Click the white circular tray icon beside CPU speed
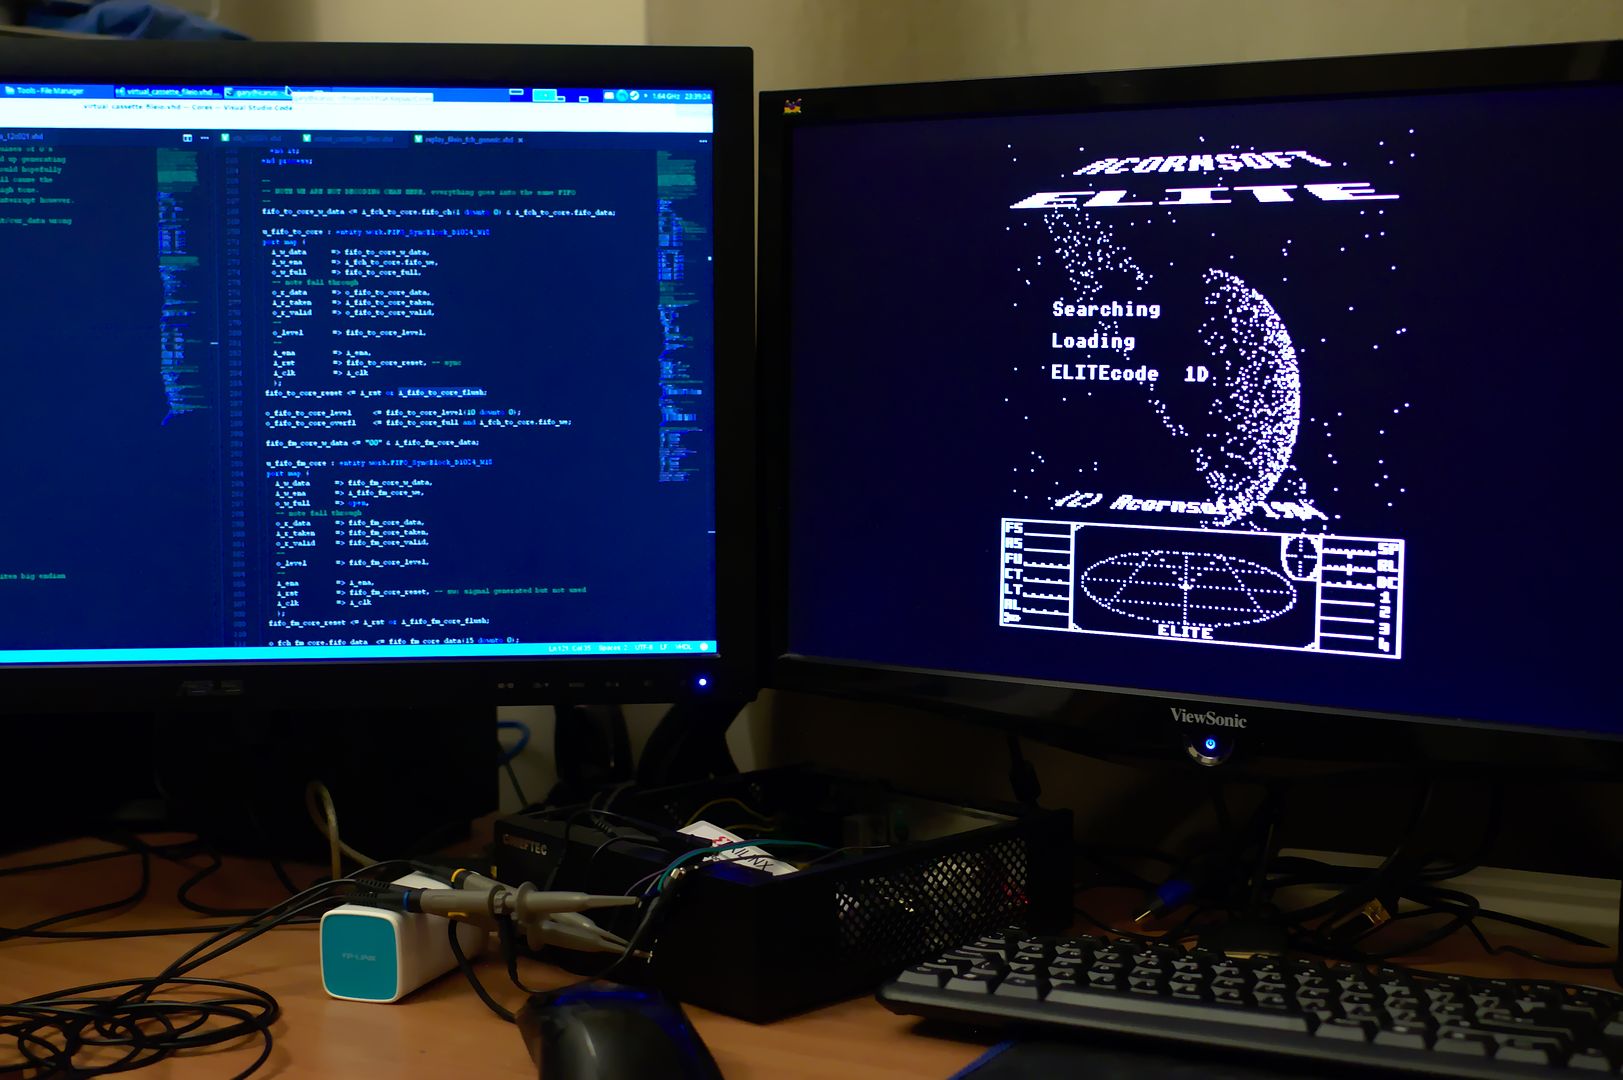1623x1080 pixels. click(x=634, y=96)
